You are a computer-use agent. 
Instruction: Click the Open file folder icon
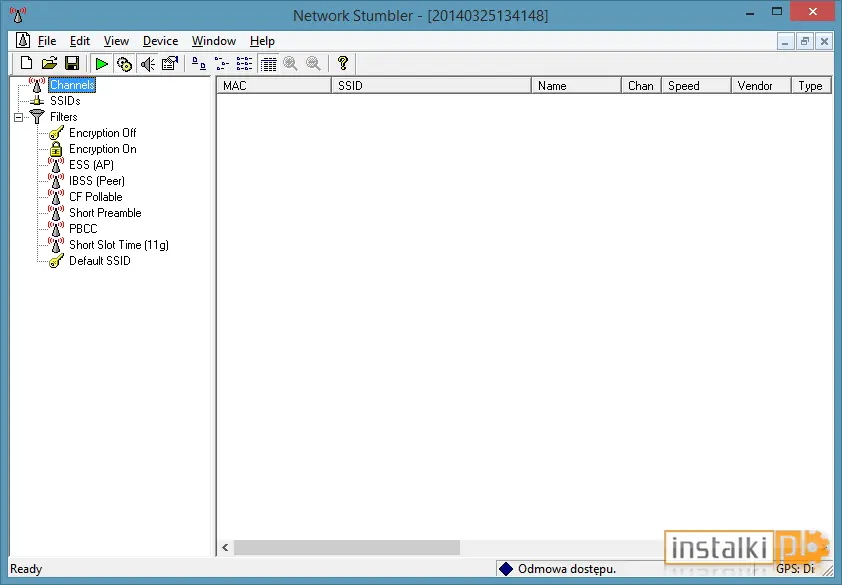click(x=49, y=63)
